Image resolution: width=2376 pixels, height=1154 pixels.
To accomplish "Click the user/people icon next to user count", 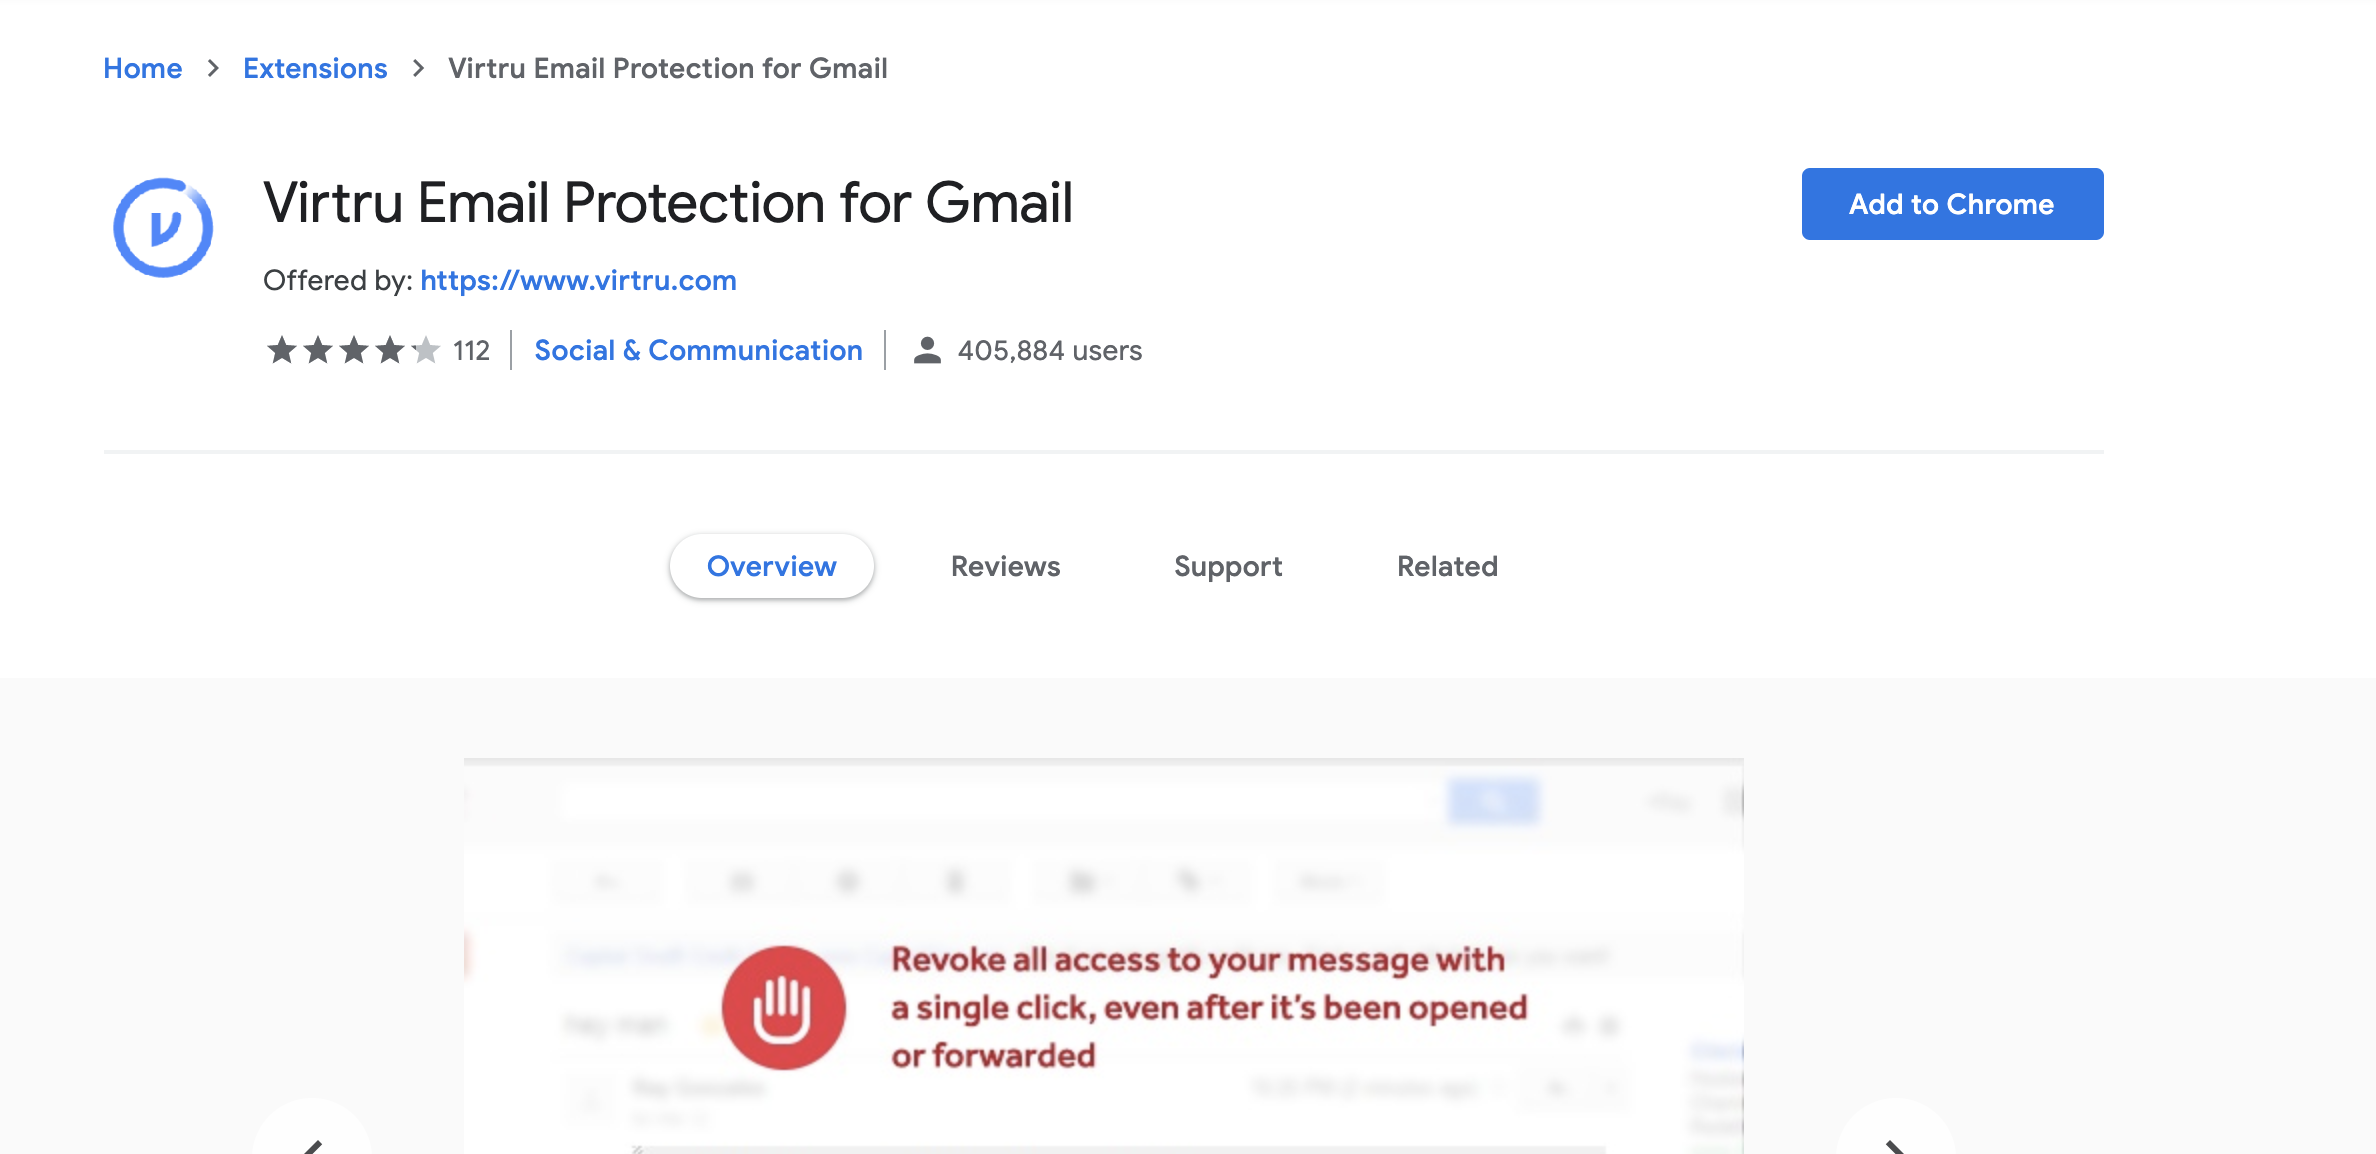I will coord(926,350).
